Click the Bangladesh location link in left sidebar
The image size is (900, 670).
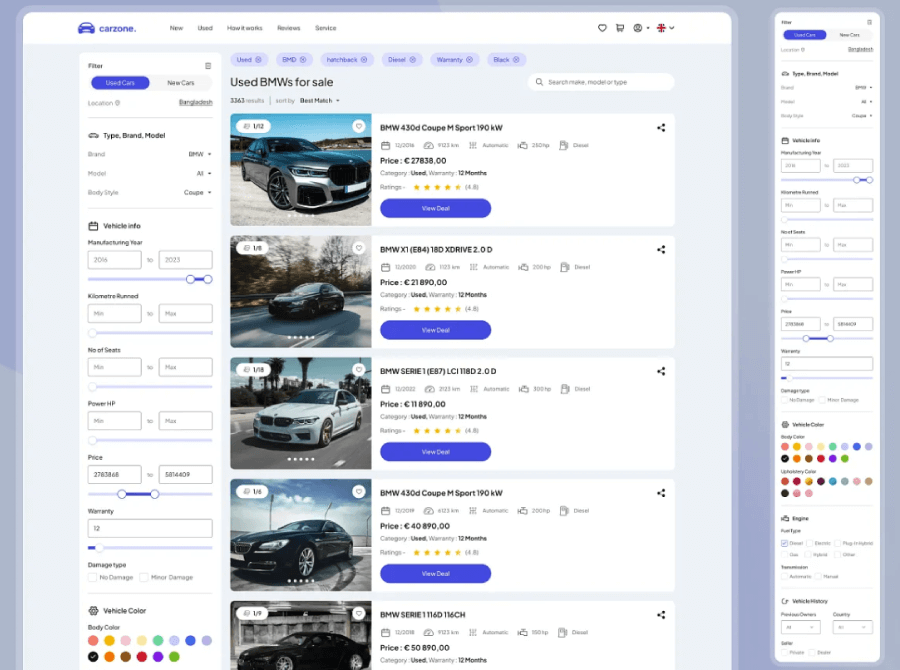(x=196, y=103)
